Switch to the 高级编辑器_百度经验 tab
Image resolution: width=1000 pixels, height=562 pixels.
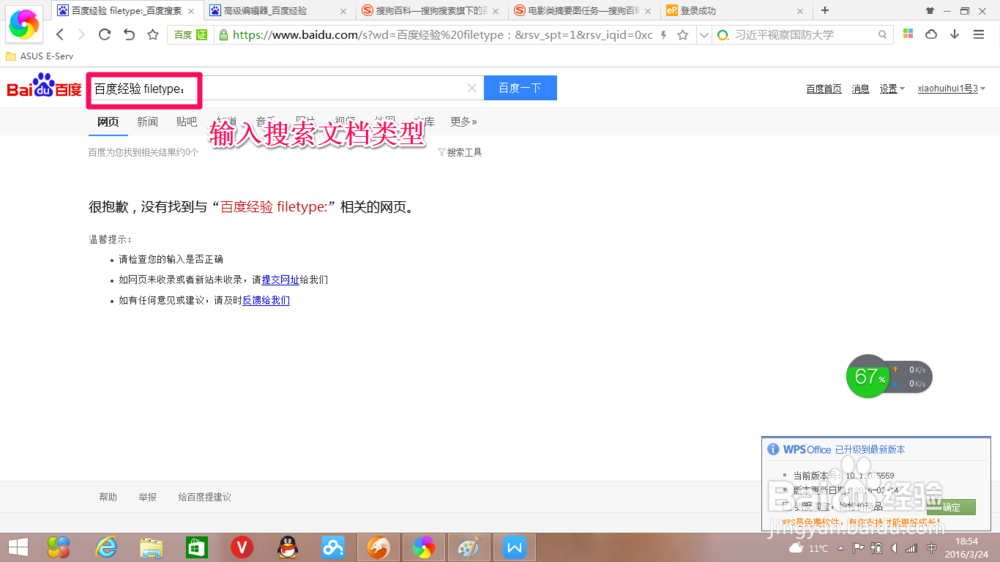coord(277,11)
